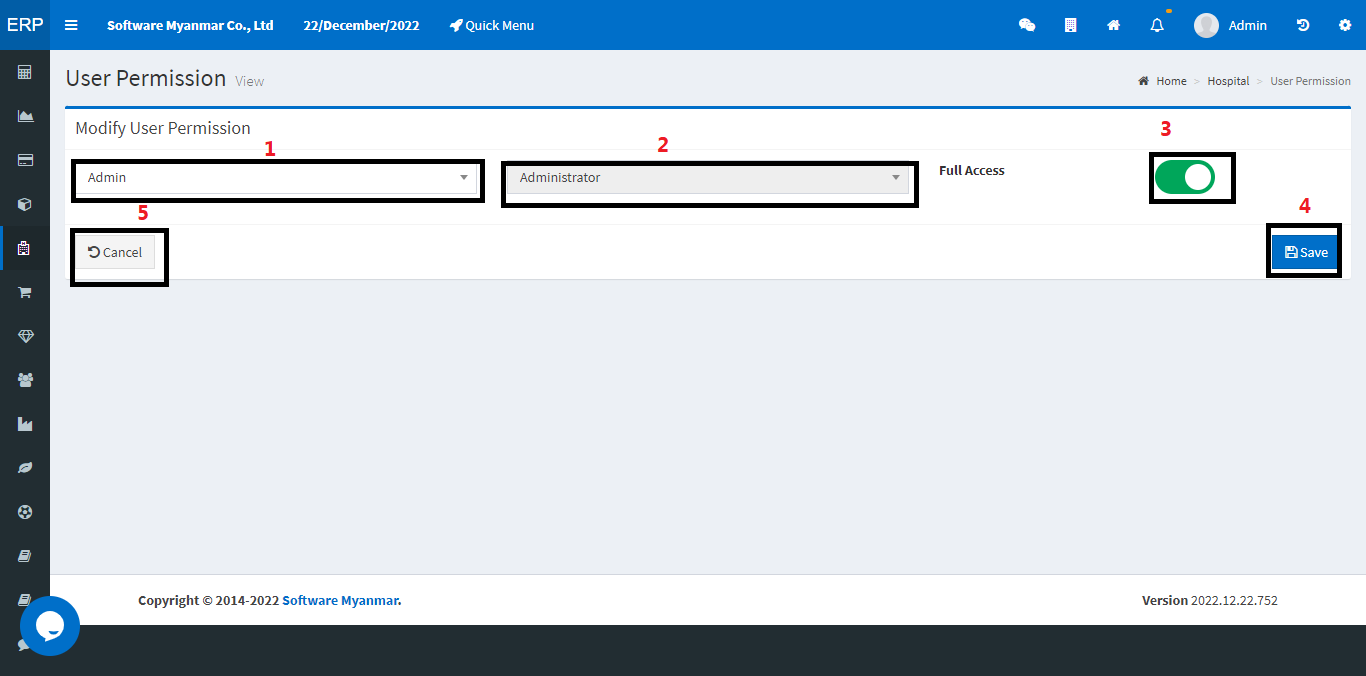Image resolution: width=1366 pixels, height=676 pixels.
Task: Open the area chart module in sidebar
Action: click(x=25, y=116)
